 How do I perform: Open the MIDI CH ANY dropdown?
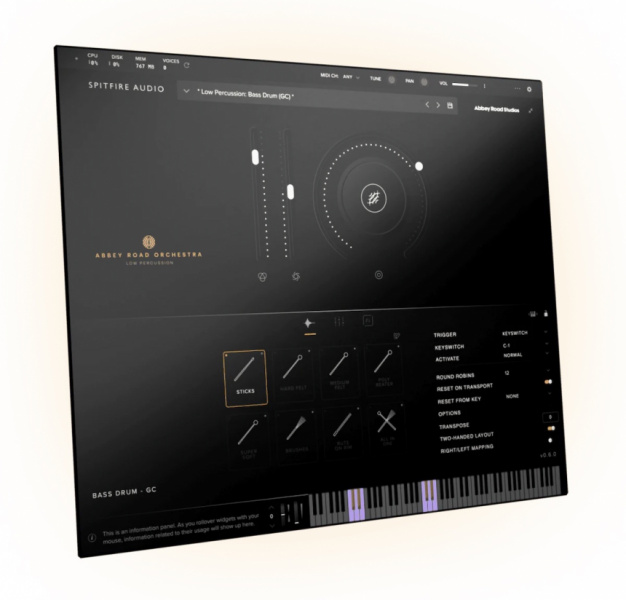tap(351, 77)
